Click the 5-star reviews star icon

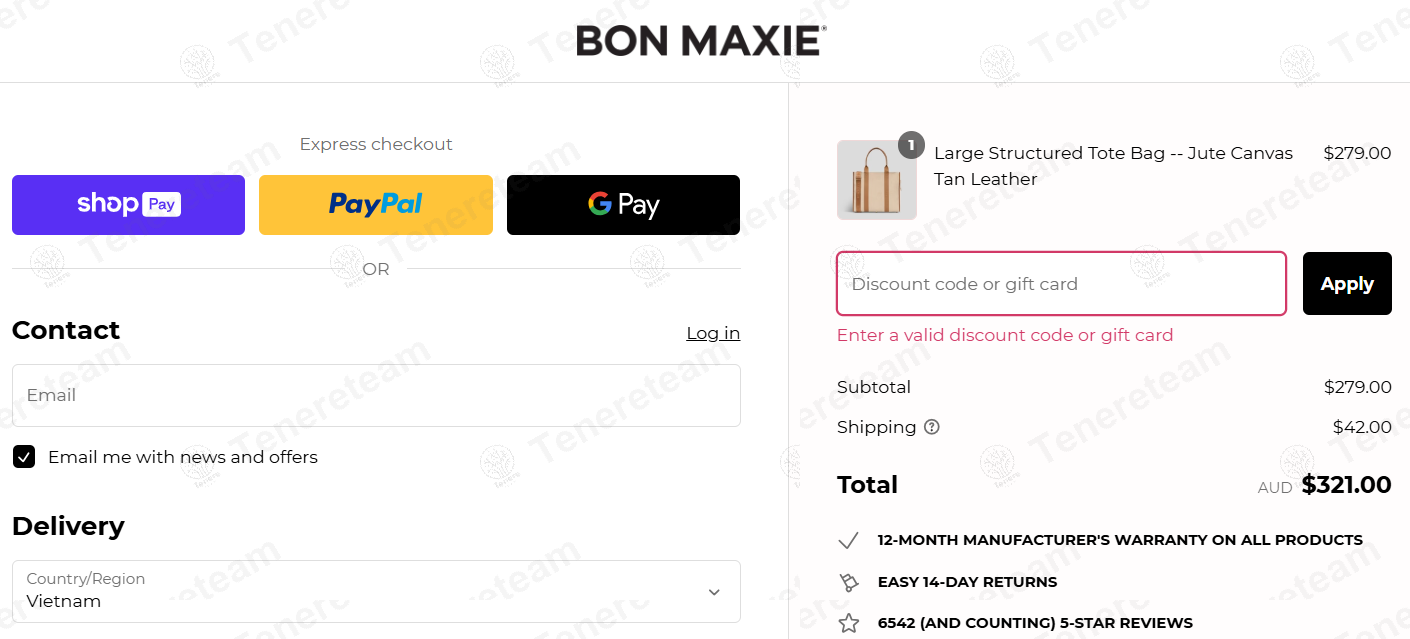849,623
